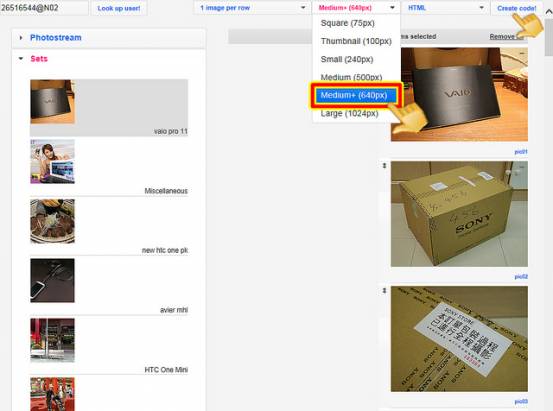Expand the Photostream section
Image resolution: width=553 pixels, height=411 pixels.
[x=21, y=37]
